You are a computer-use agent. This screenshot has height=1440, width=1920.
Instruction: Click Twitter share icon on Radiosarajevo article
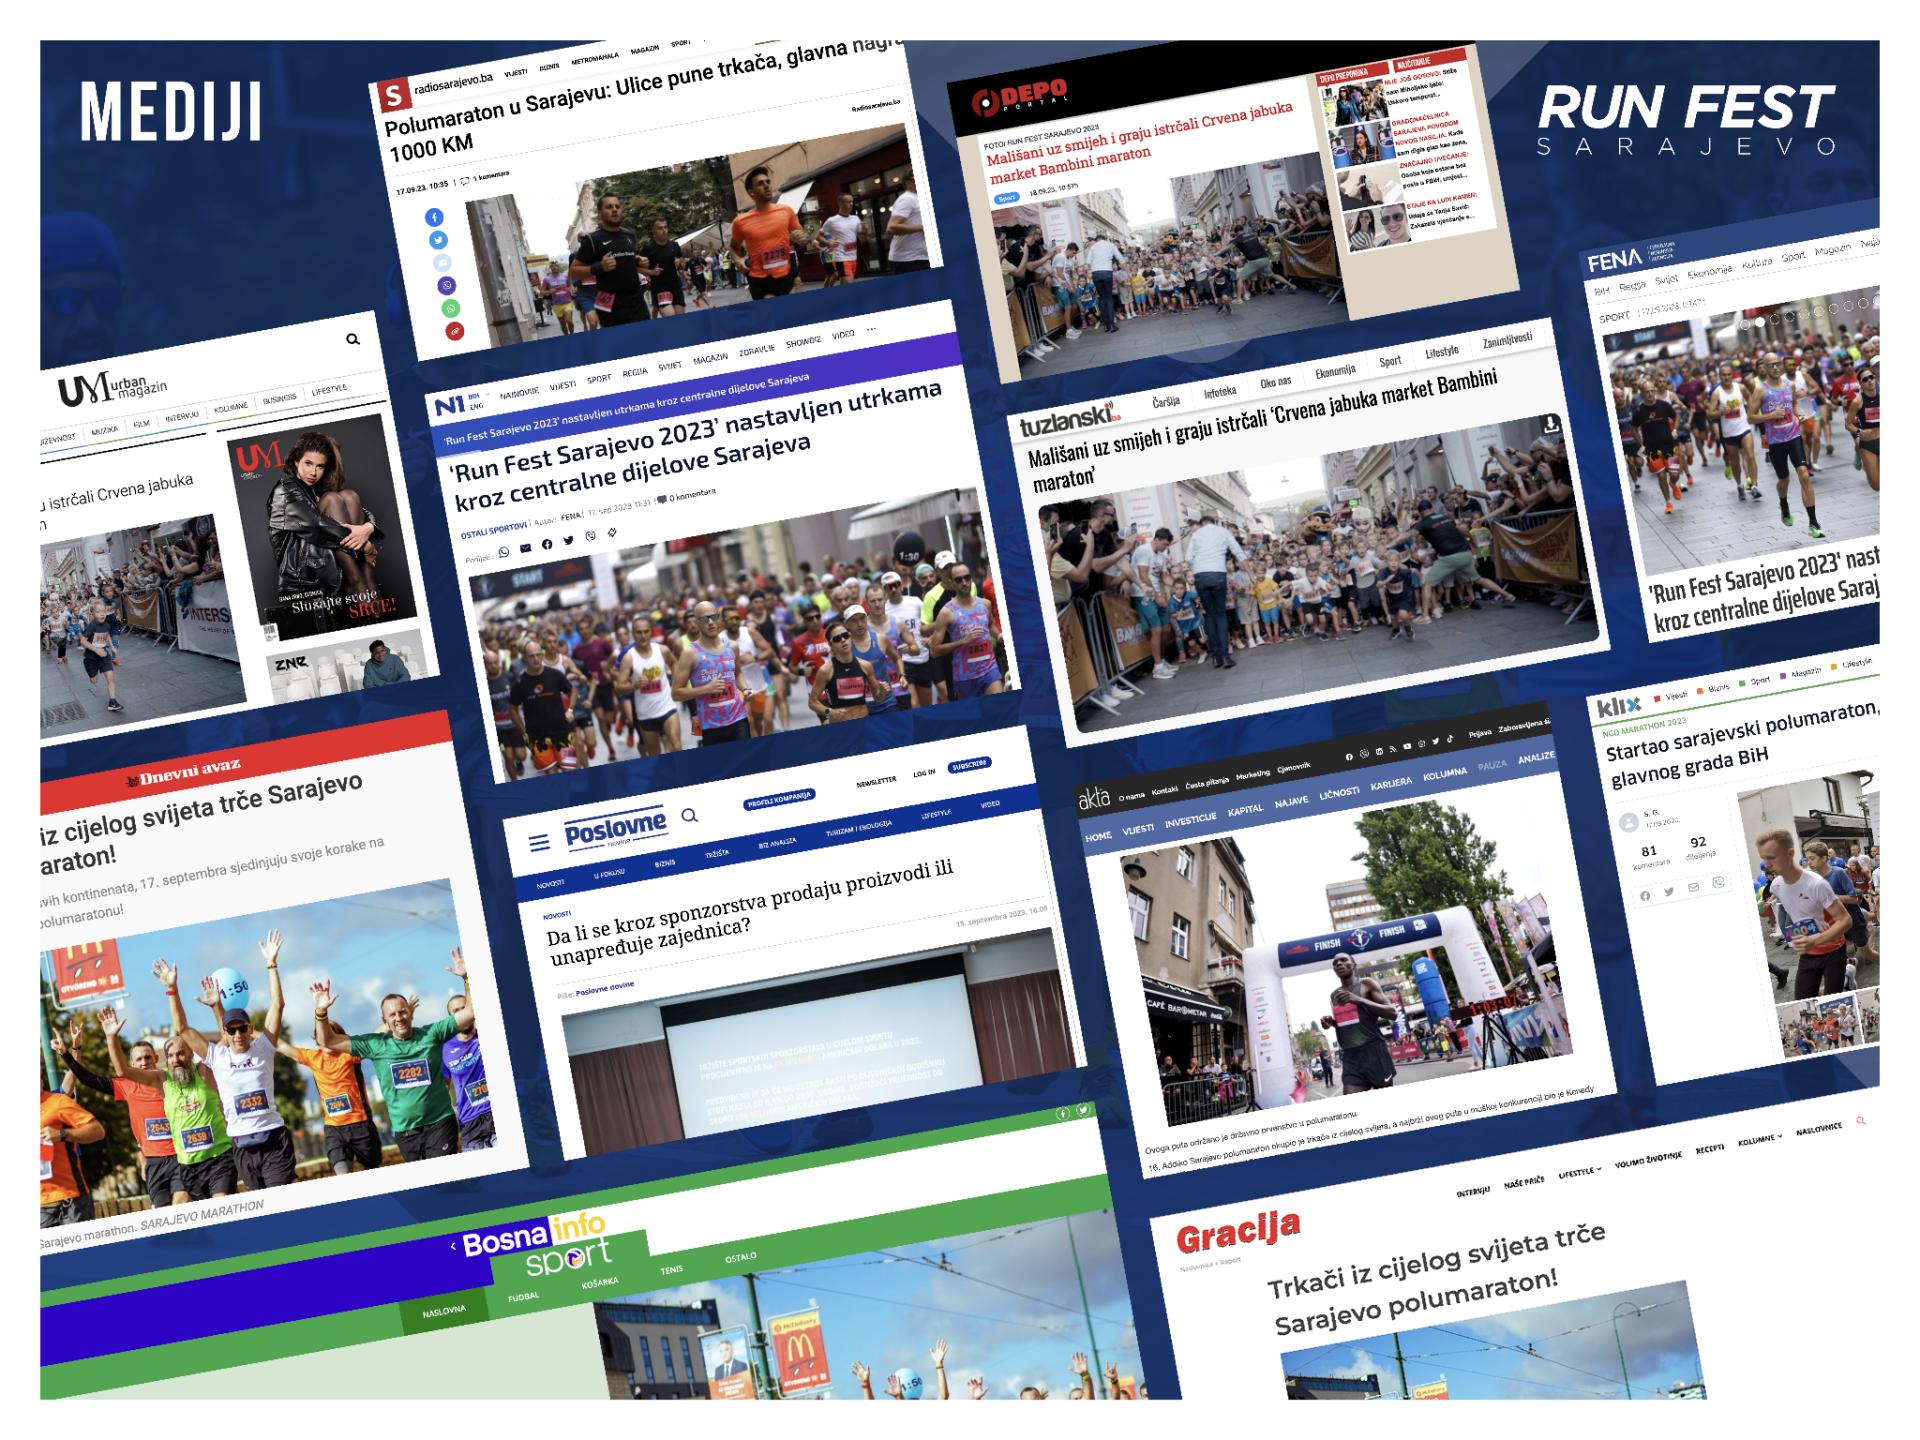pyautogui.click(x=438, y=240)
